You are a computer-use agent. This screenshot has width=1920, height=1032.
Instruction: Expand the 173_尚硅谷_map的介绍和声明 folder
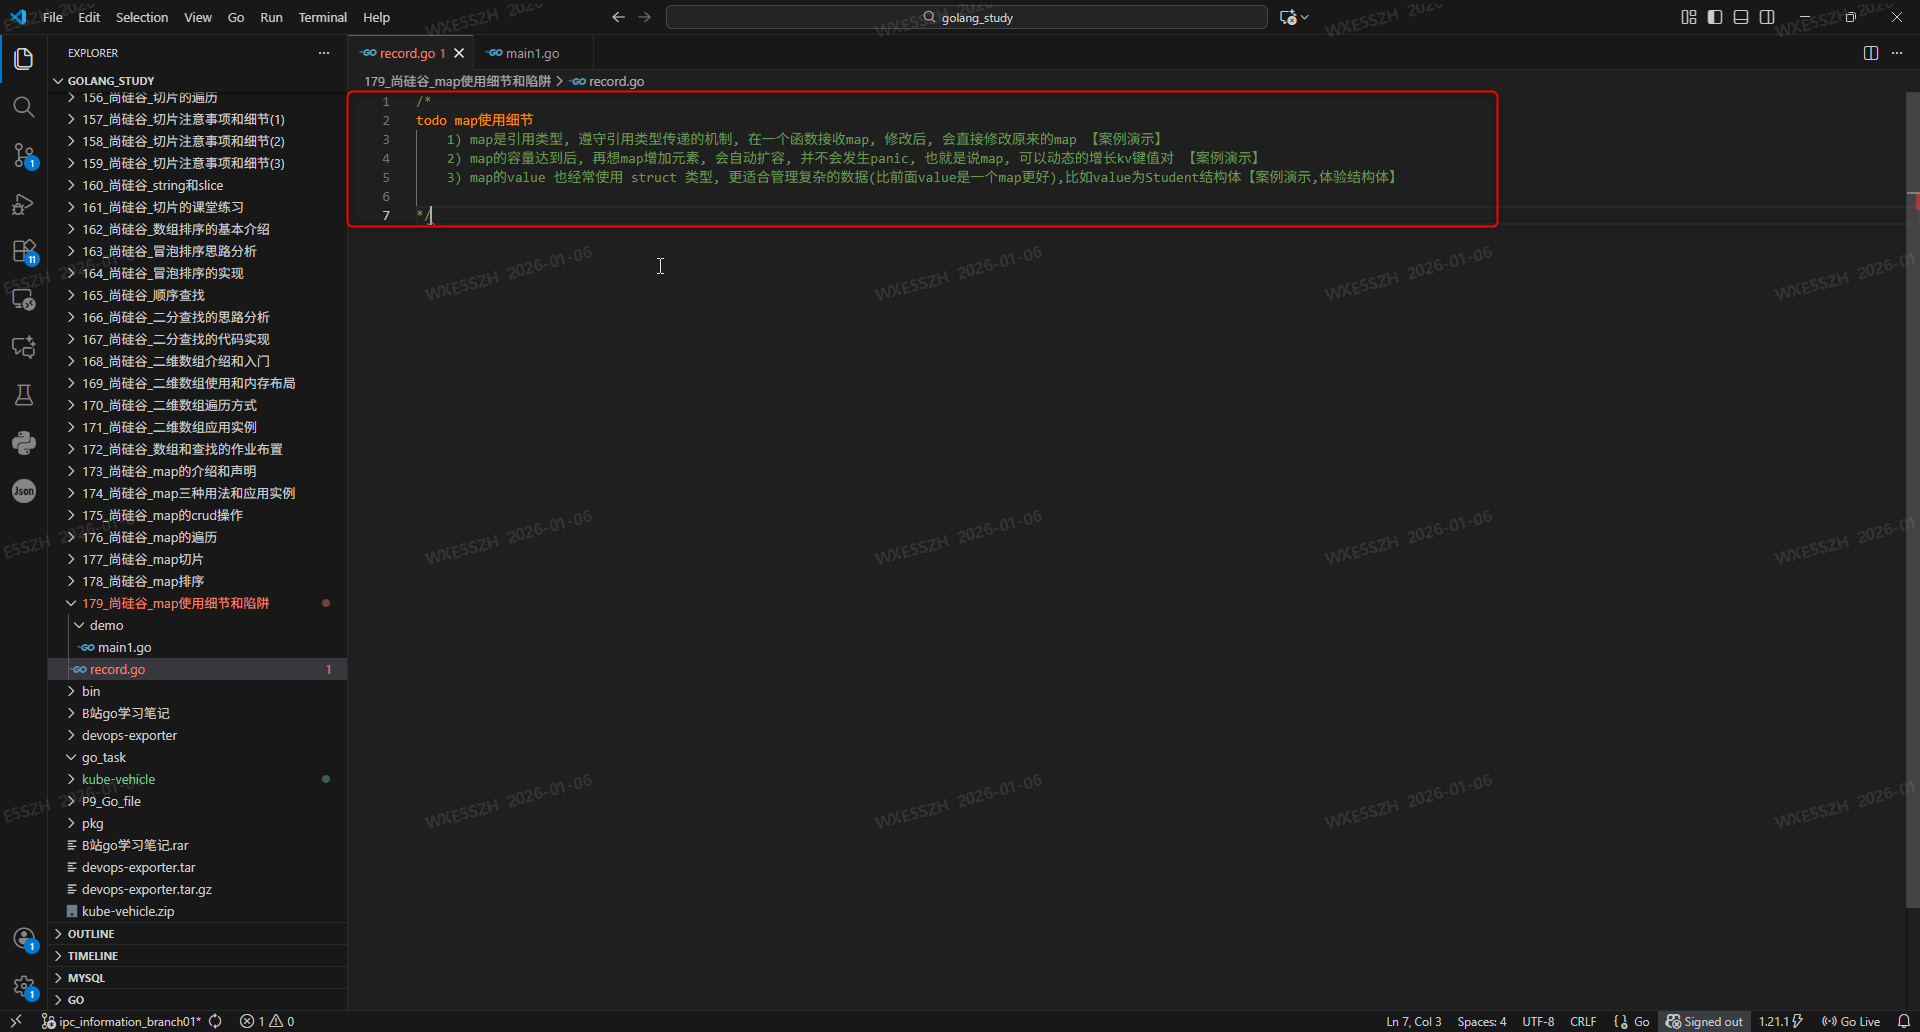pos(197,471)
